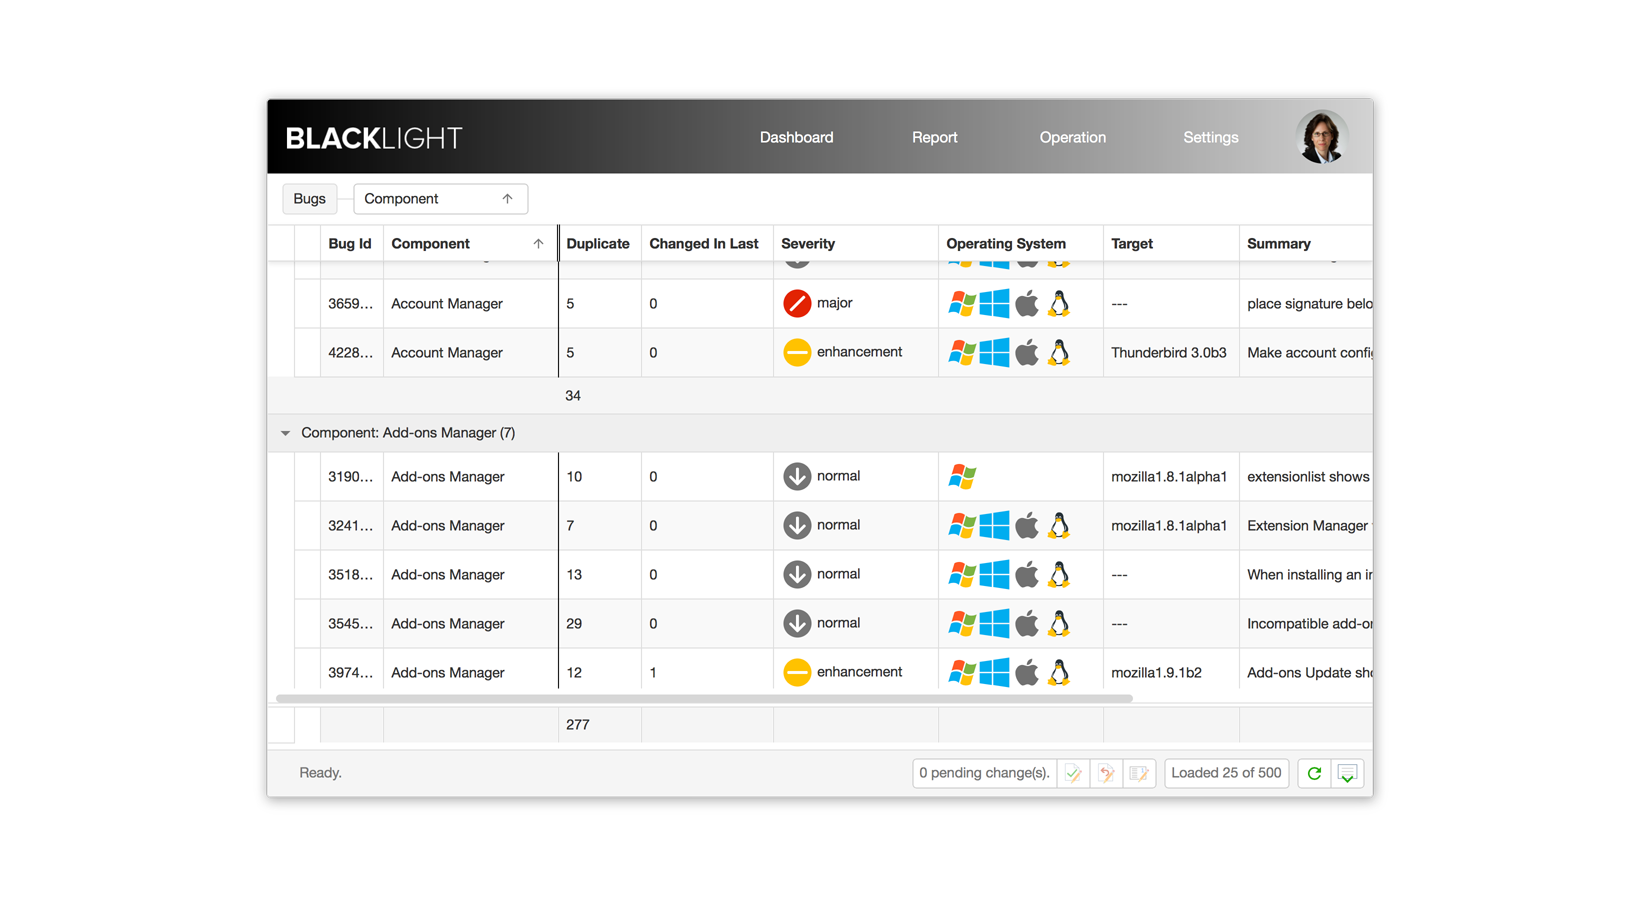Open the pending changes list icon
The width and height of the screenshot is (1640, 900).
tap(1139, 773)
